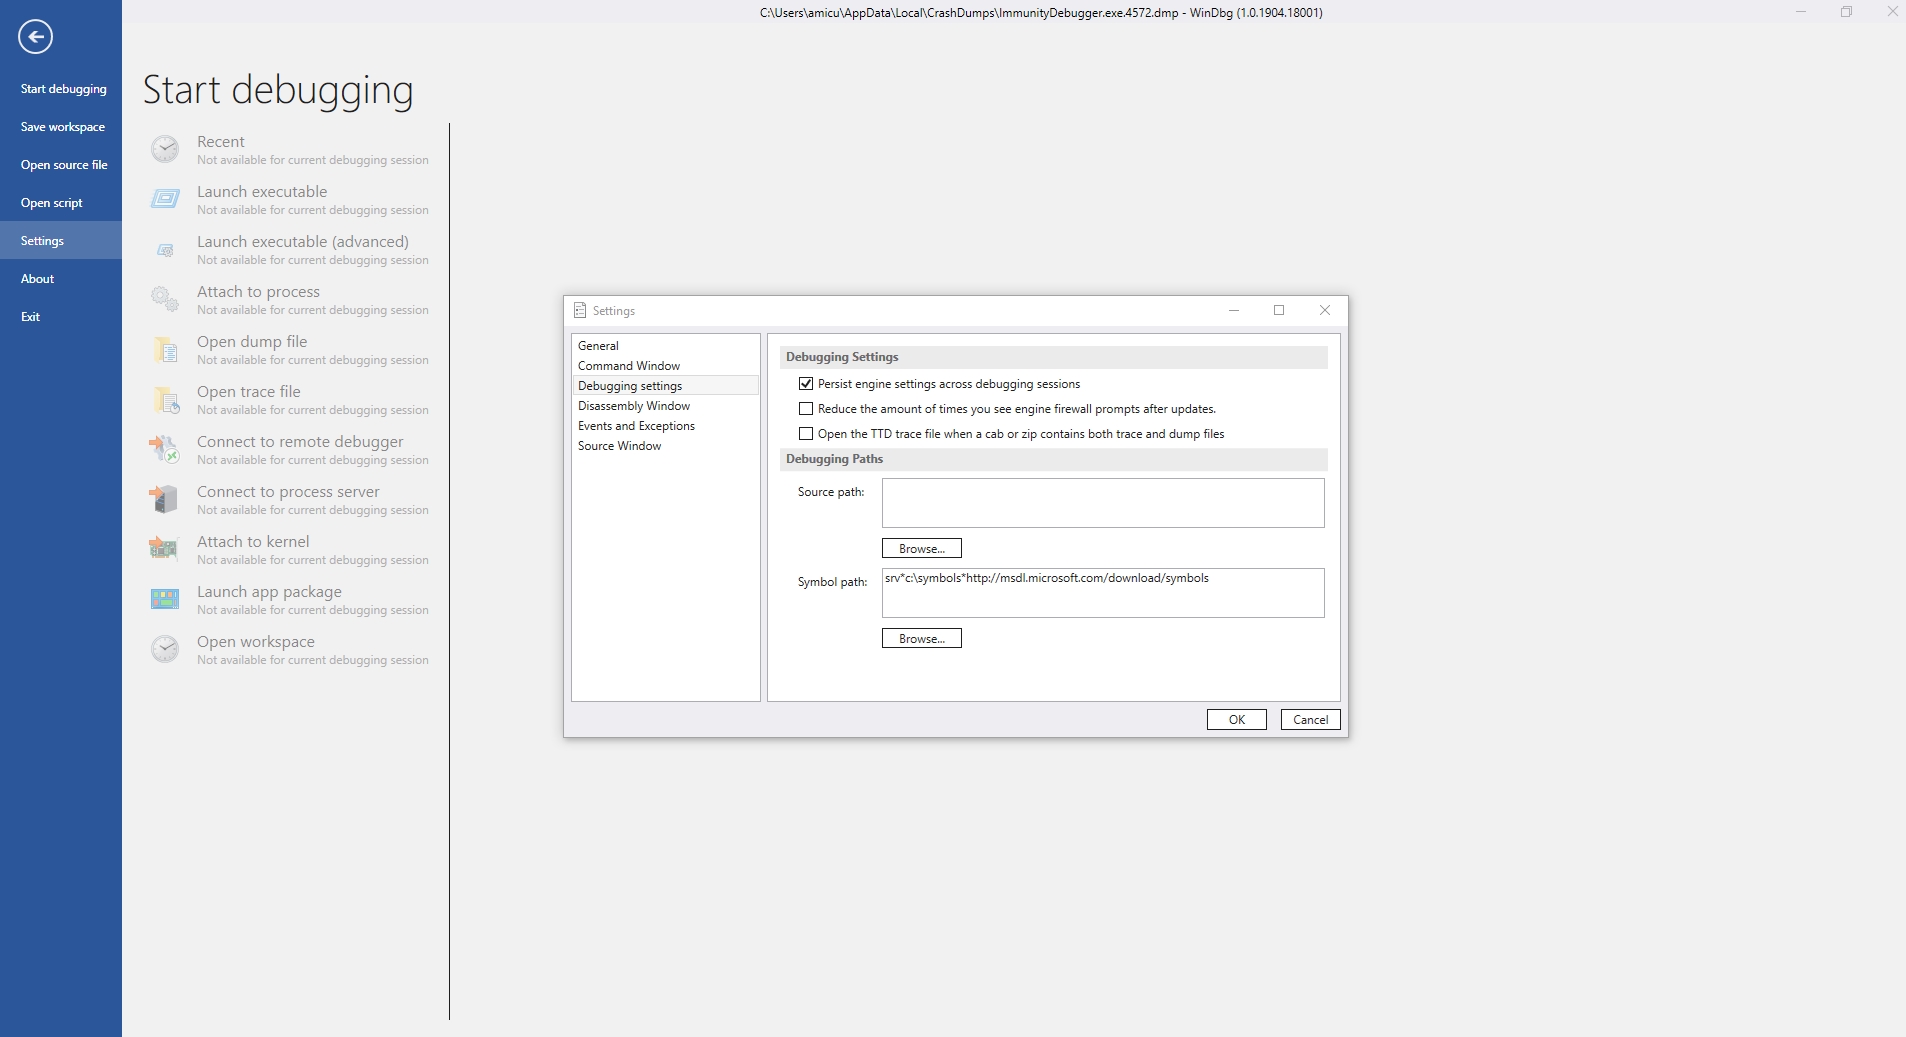Click inside the Symbol path field
This screenshot has width=1906, height=1037.
coord(1100,592)
